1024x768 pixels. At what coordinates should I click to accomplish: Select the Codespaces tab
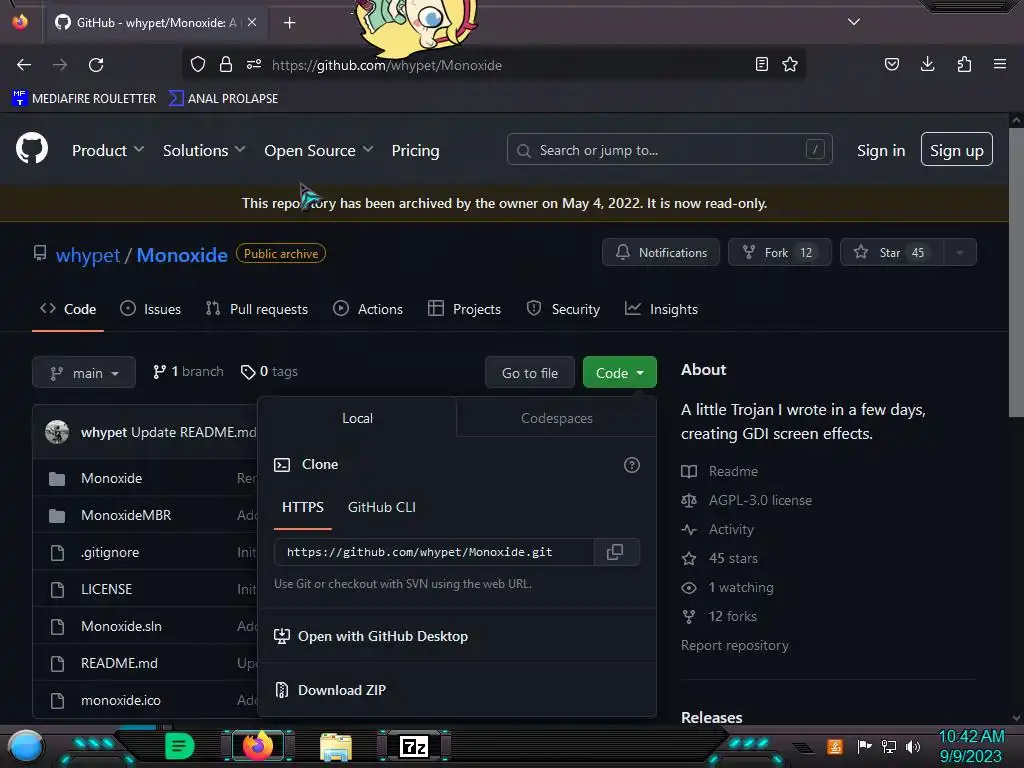[x=556, y=418]
